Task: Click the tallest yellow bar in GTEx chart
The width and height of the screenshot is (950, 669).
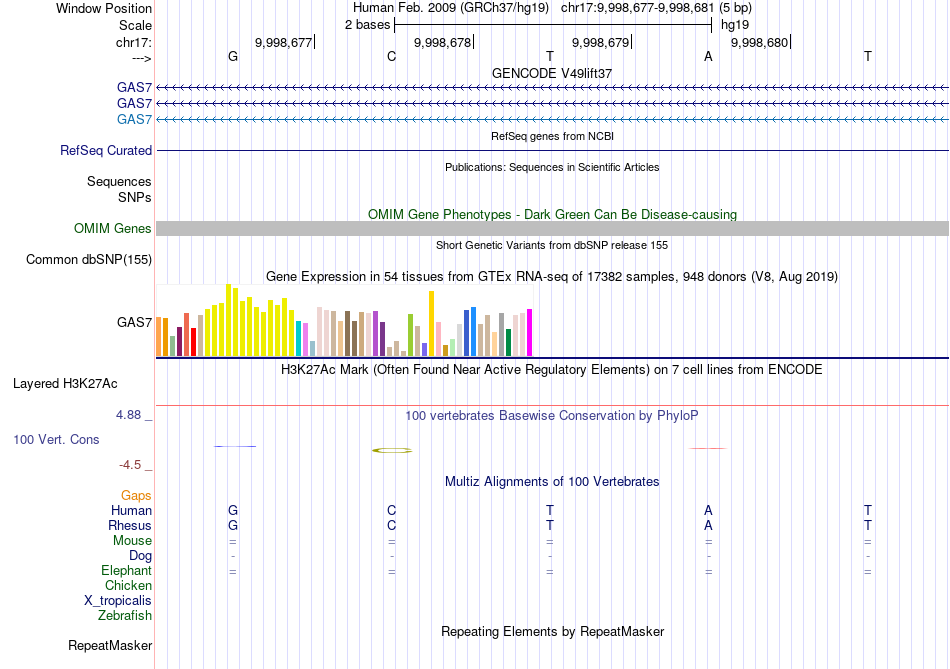Action: (228, 320)
